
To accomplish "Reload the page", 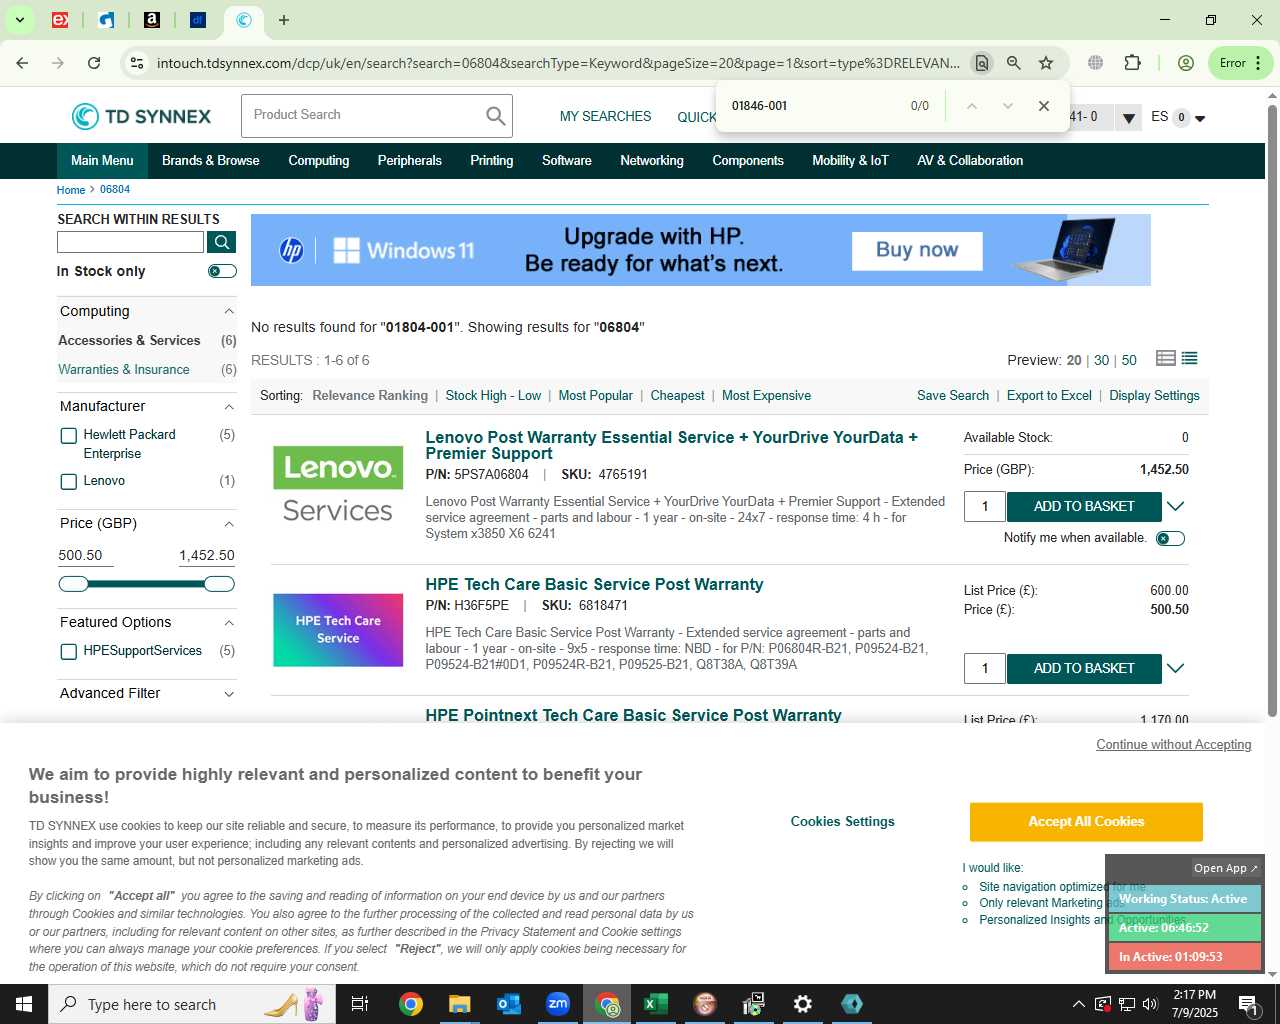I will tap(94, 63).
